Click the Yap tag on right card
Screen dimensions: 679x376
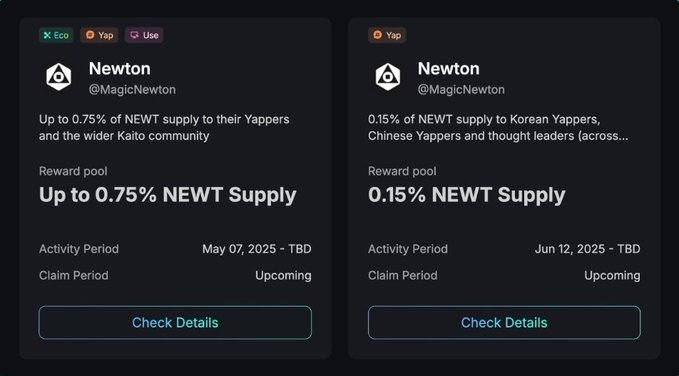tap(387, 35)
